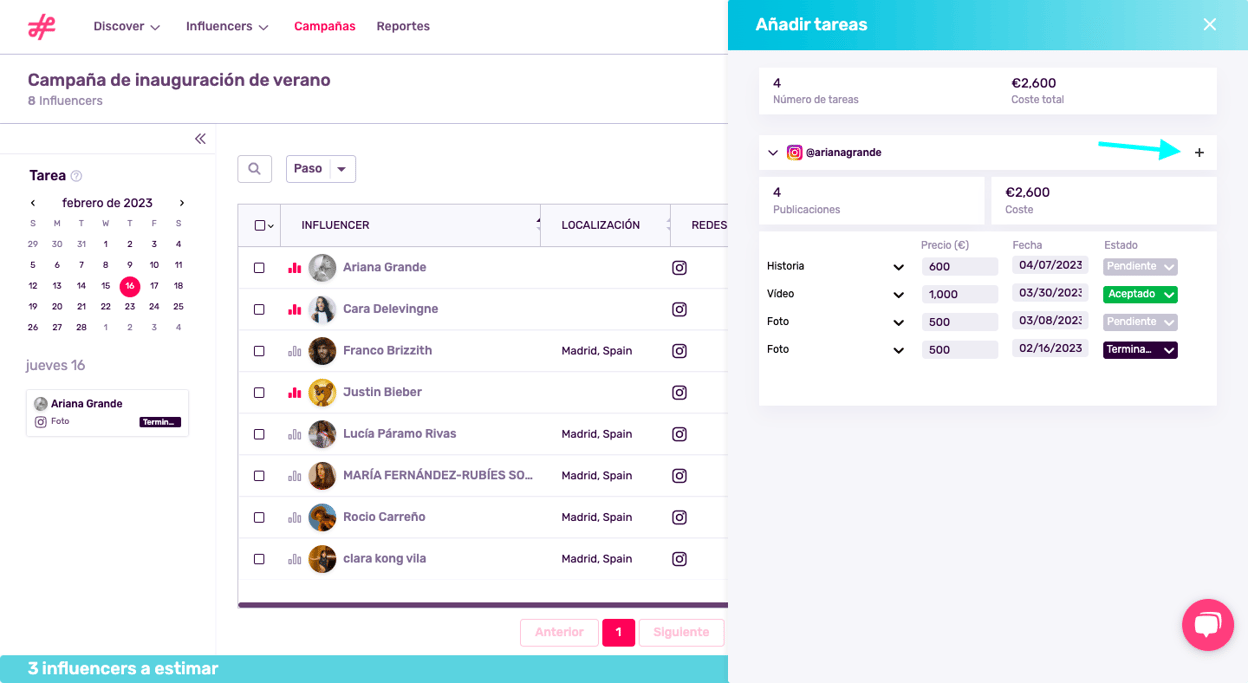Open Ariana Grande's Instagram icon in table

[x=679, y=268]
